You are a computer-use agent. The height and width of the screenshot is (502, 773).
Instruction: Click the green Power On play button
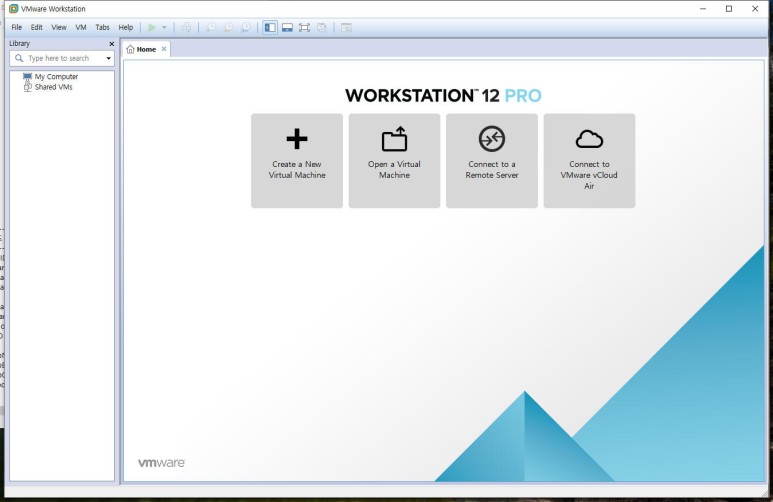(x=152, y=28)
